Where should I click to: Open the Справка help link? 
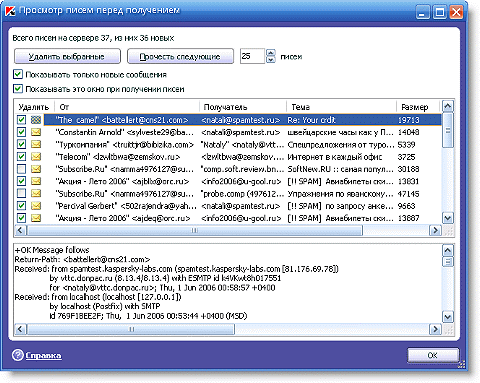44,356
